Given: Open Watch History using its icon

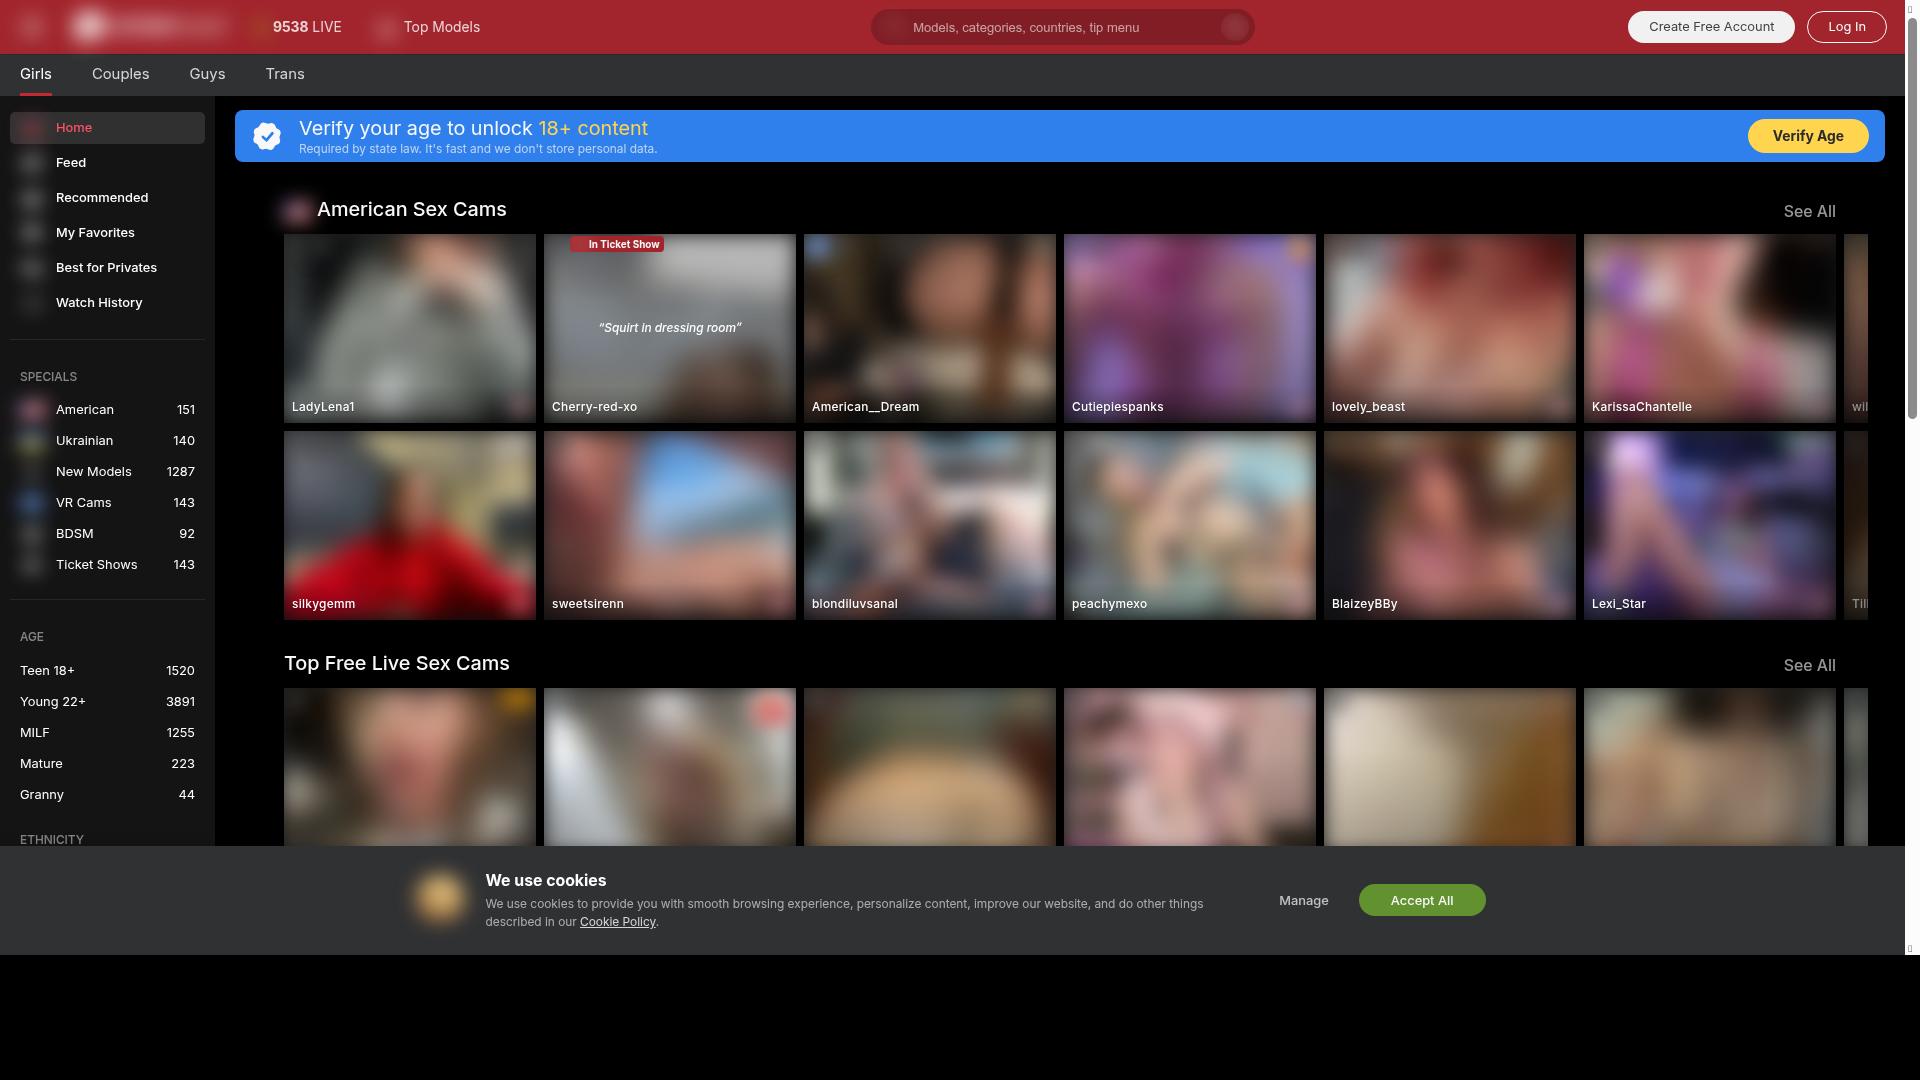Looking at the screenshot, I should tap(31, 302).
